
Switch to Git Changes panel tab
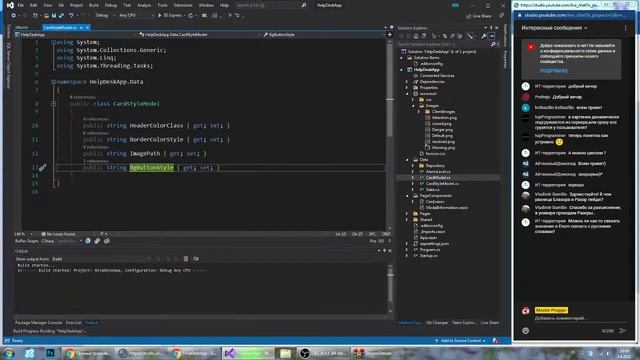tap(437, 323)
